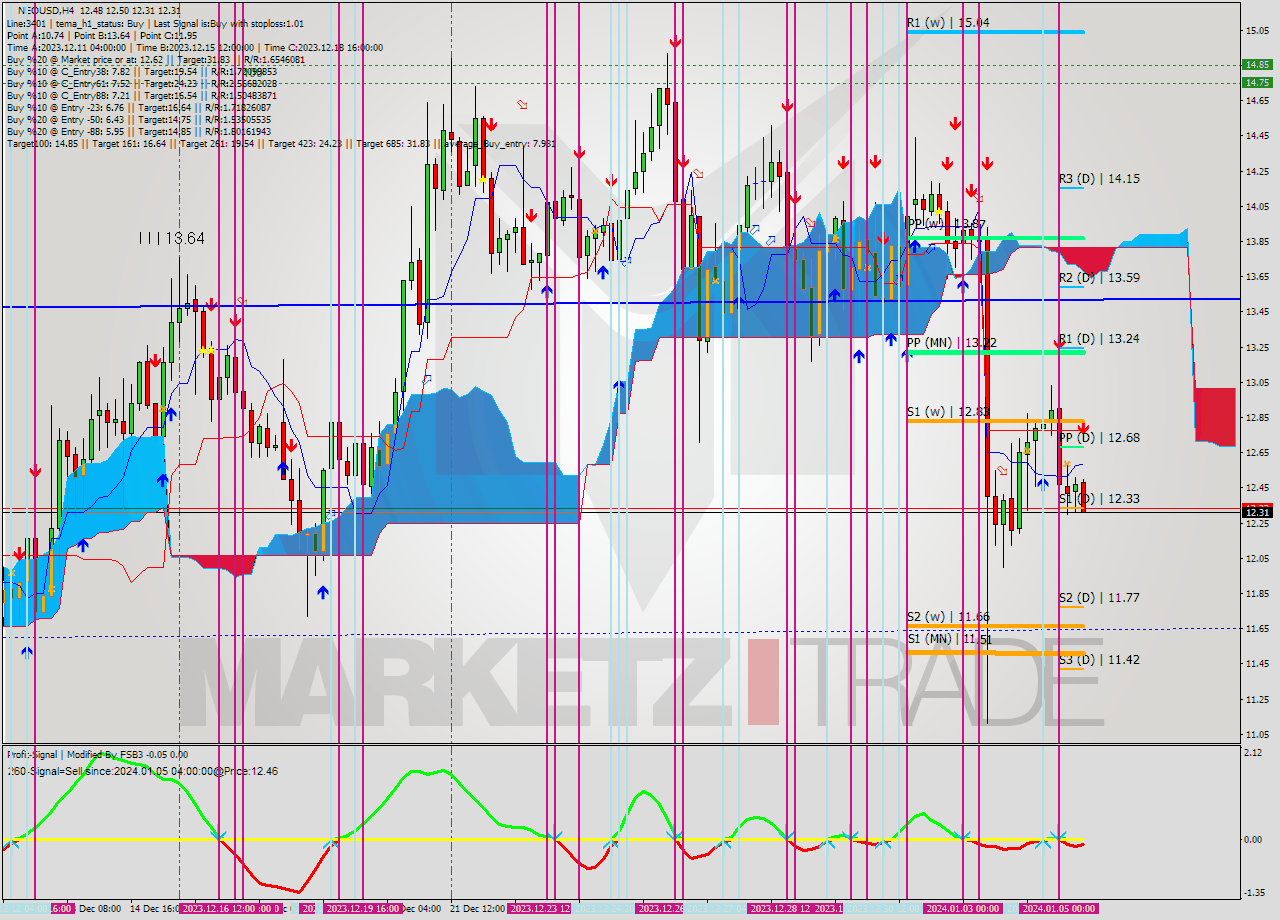Select the S2 (w) | 11.66 label
Image resolution: width=1280 pixels, height=920 pixels.
pyautogui.click(x=948, y=617)
